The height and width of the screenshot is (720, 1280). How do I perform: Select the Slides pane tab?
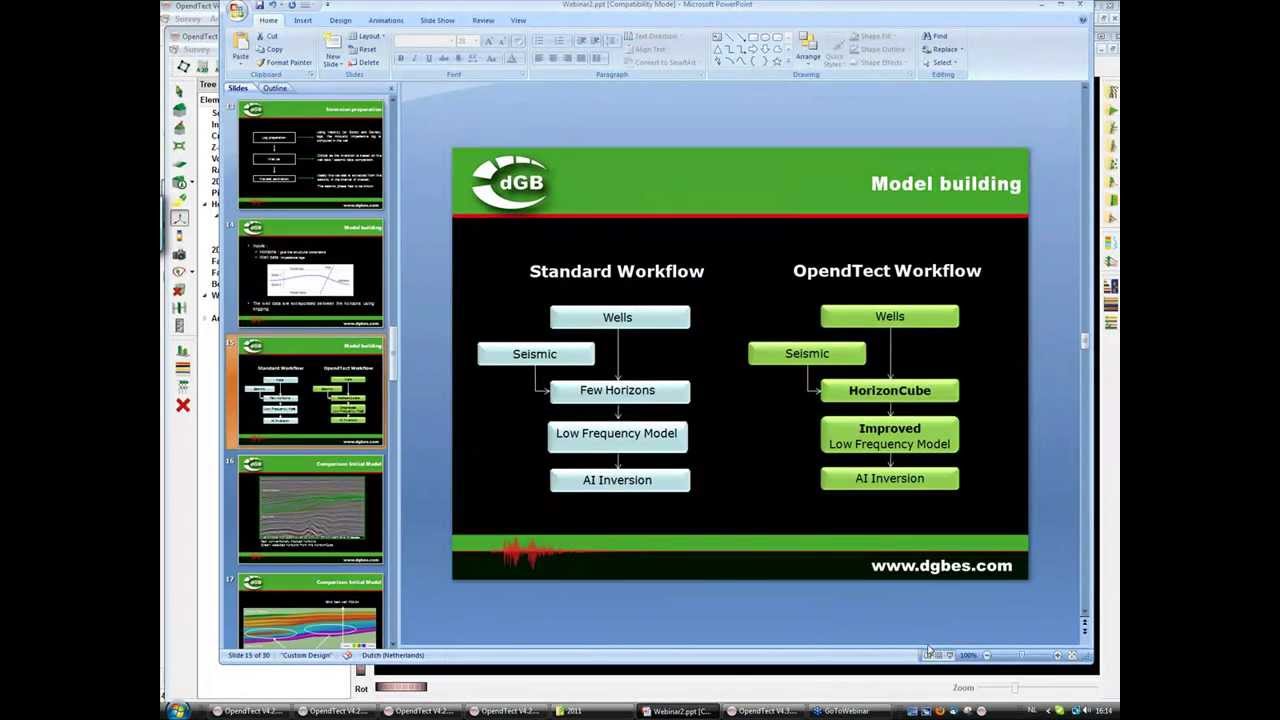click(x=238, y=88)
